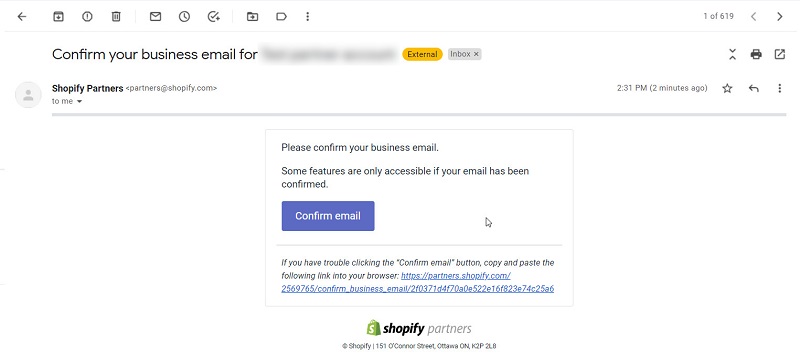Archive this email
The height and width of the screenshot is (364, 800).
[x=59, y=16]
